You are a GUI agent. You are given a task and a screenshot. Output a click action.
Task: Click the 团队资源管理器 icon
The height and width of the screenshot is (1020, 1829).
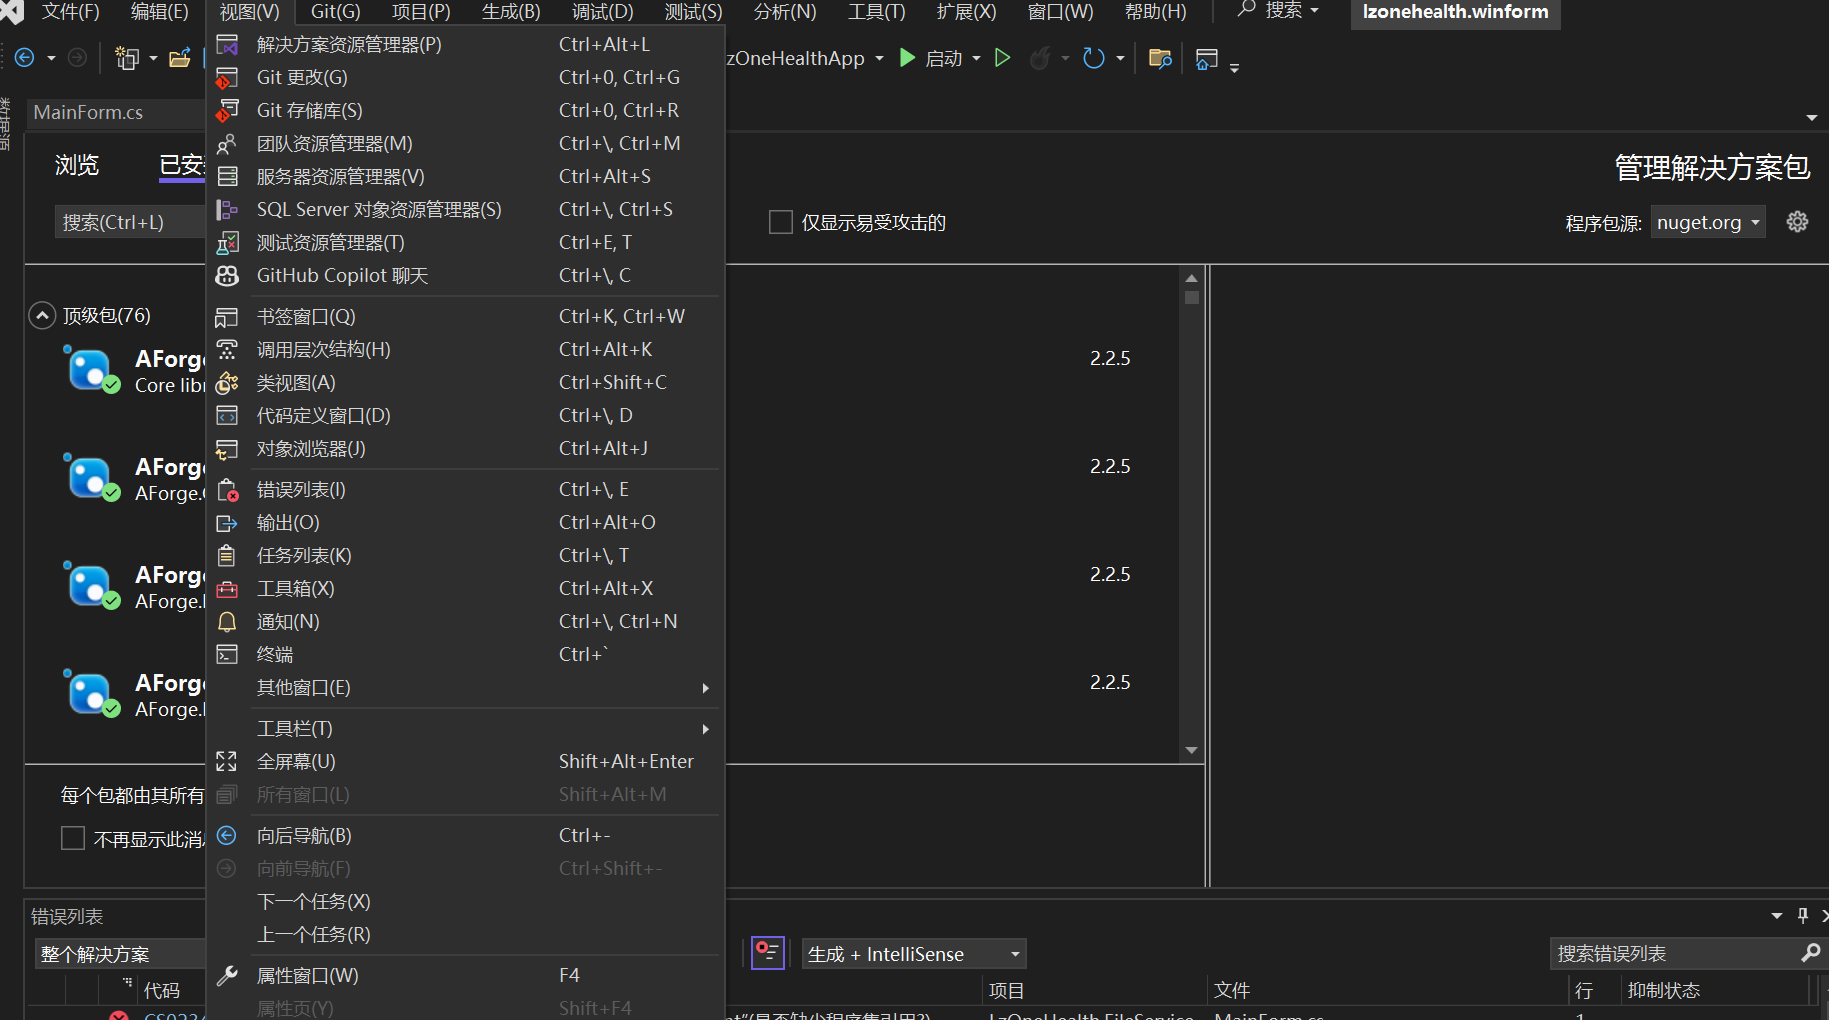[227, 143]
